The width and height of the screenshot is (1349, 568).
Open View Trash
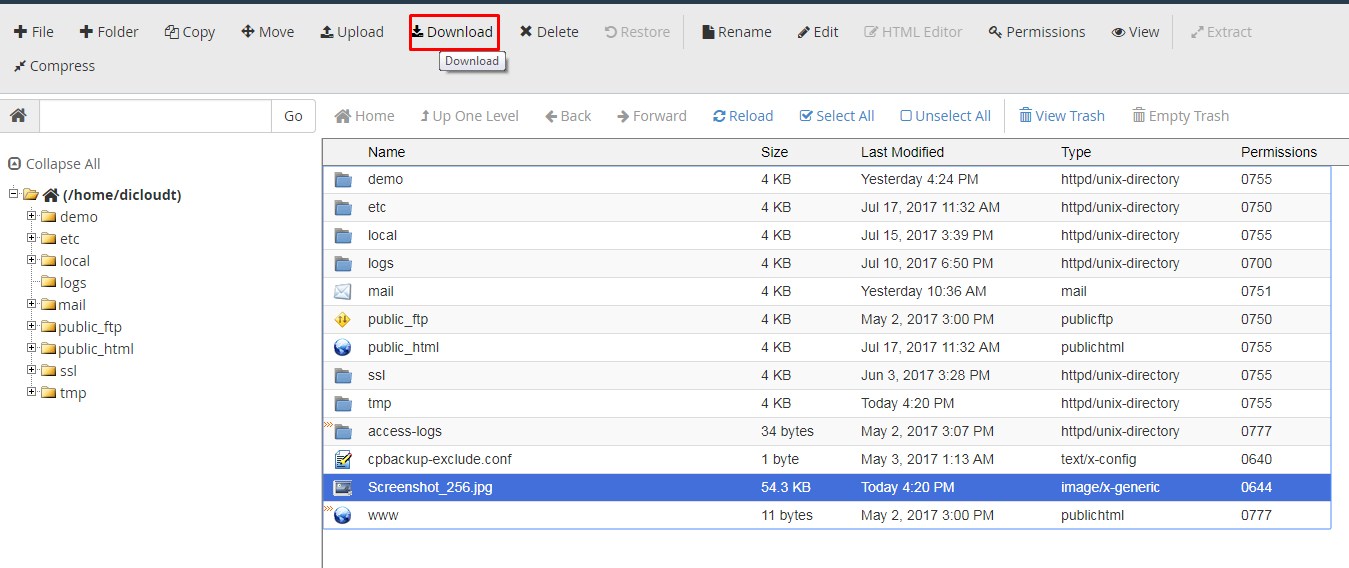1062,116
